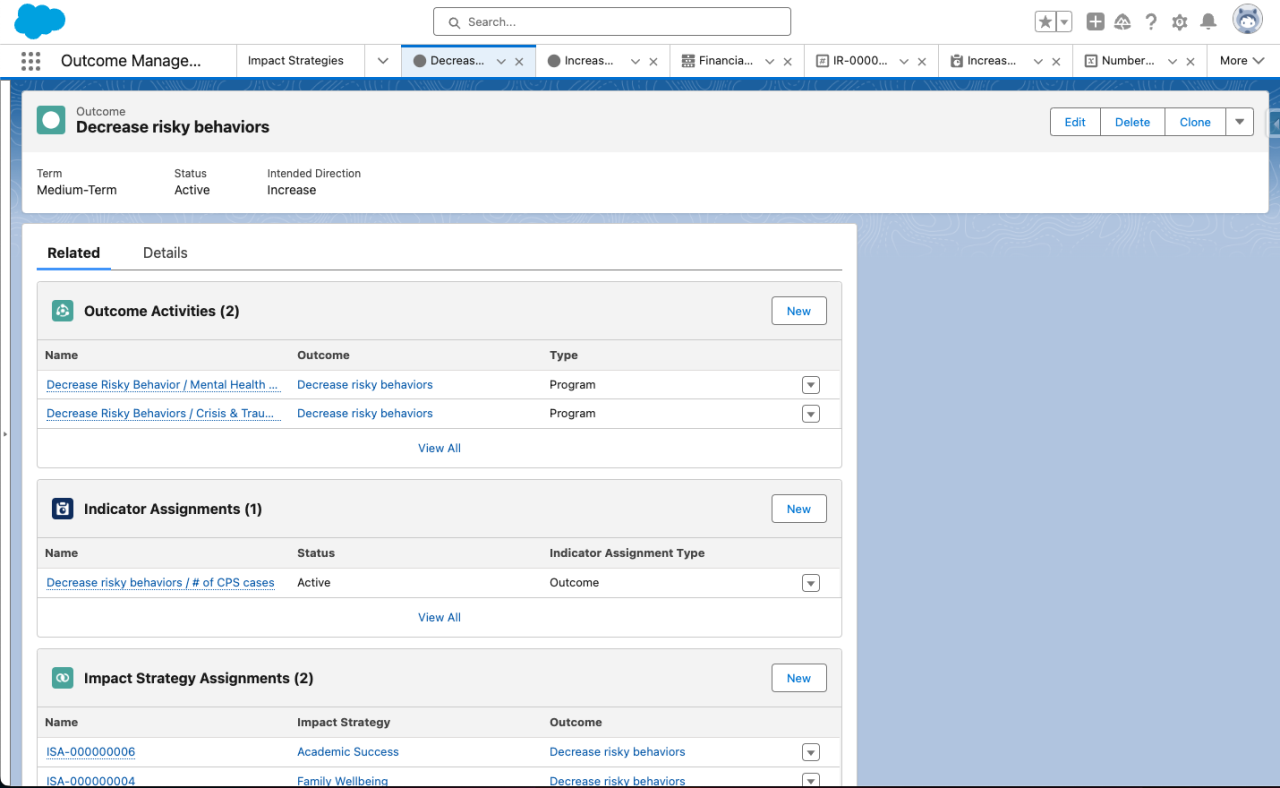
Task: Click the Indicator Assignments section icon
Action: pos(63,509)
